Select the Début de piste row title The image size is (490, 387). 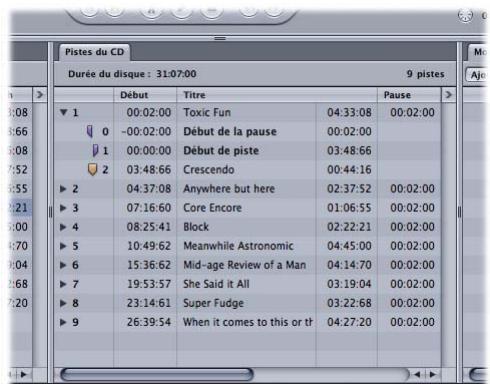(221, 151)
